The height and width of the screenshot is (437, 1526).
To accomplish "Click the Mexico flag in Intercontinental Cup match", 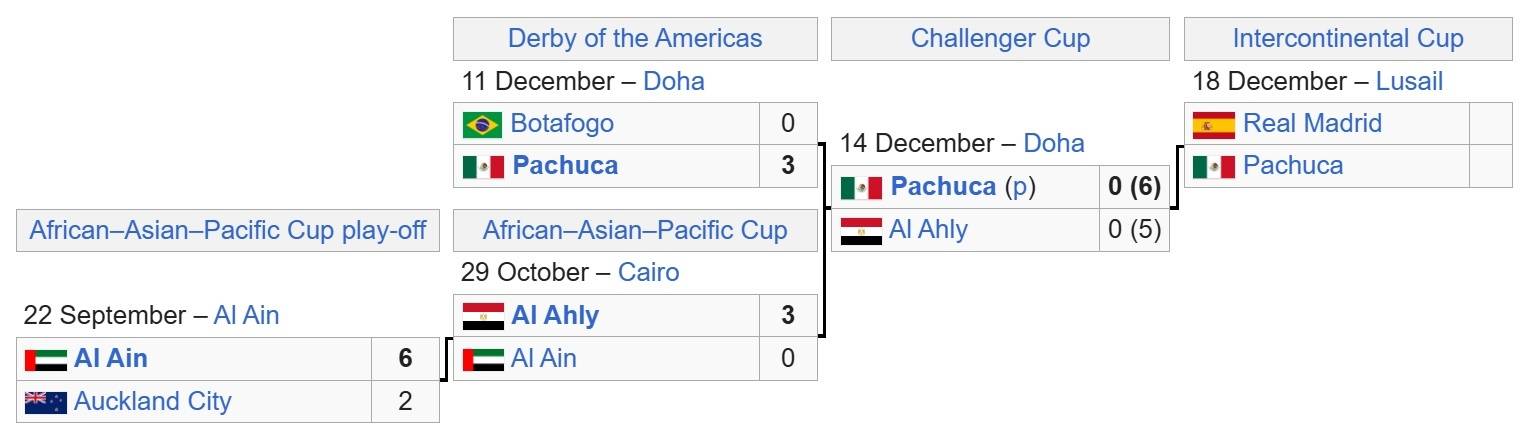I will (x=1214, y=166).
